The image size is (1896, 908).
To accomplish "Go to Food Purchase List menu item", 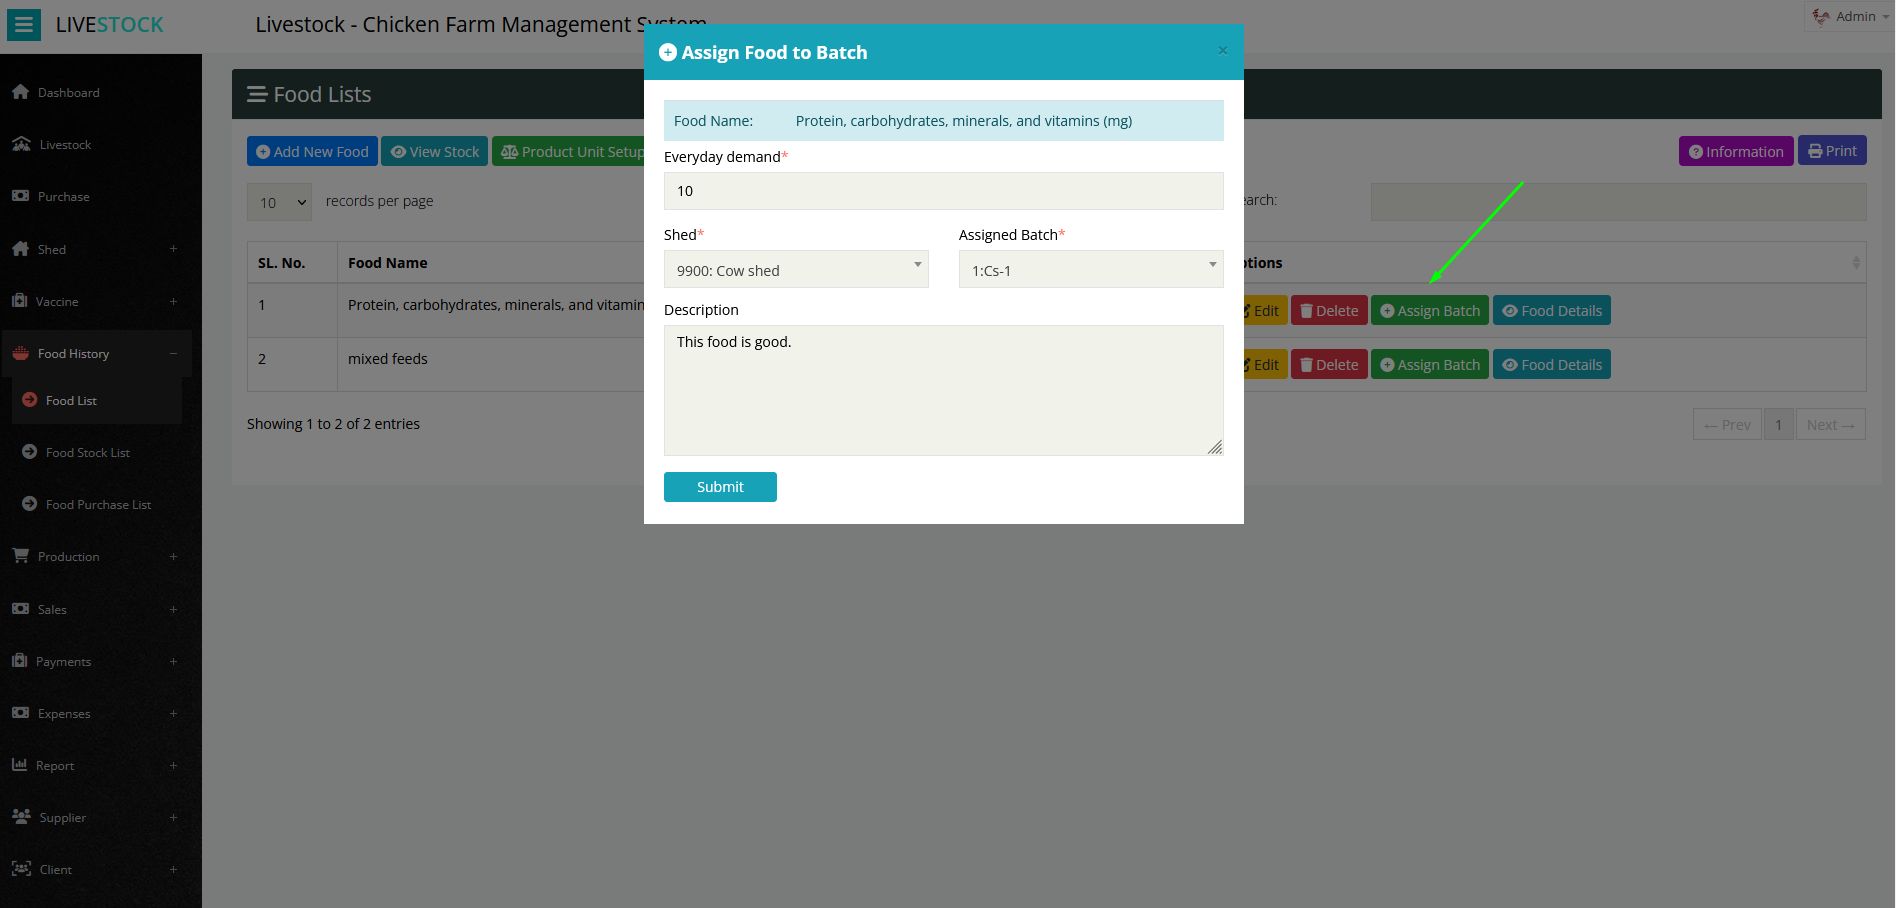I will pyautogui.click(x=98, y=505).
